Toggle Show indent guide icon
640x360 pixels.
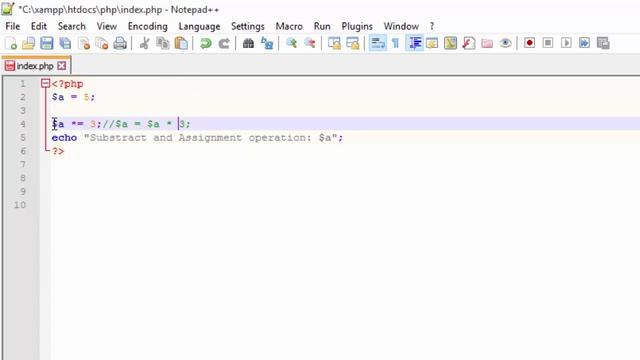coord(414,43)
